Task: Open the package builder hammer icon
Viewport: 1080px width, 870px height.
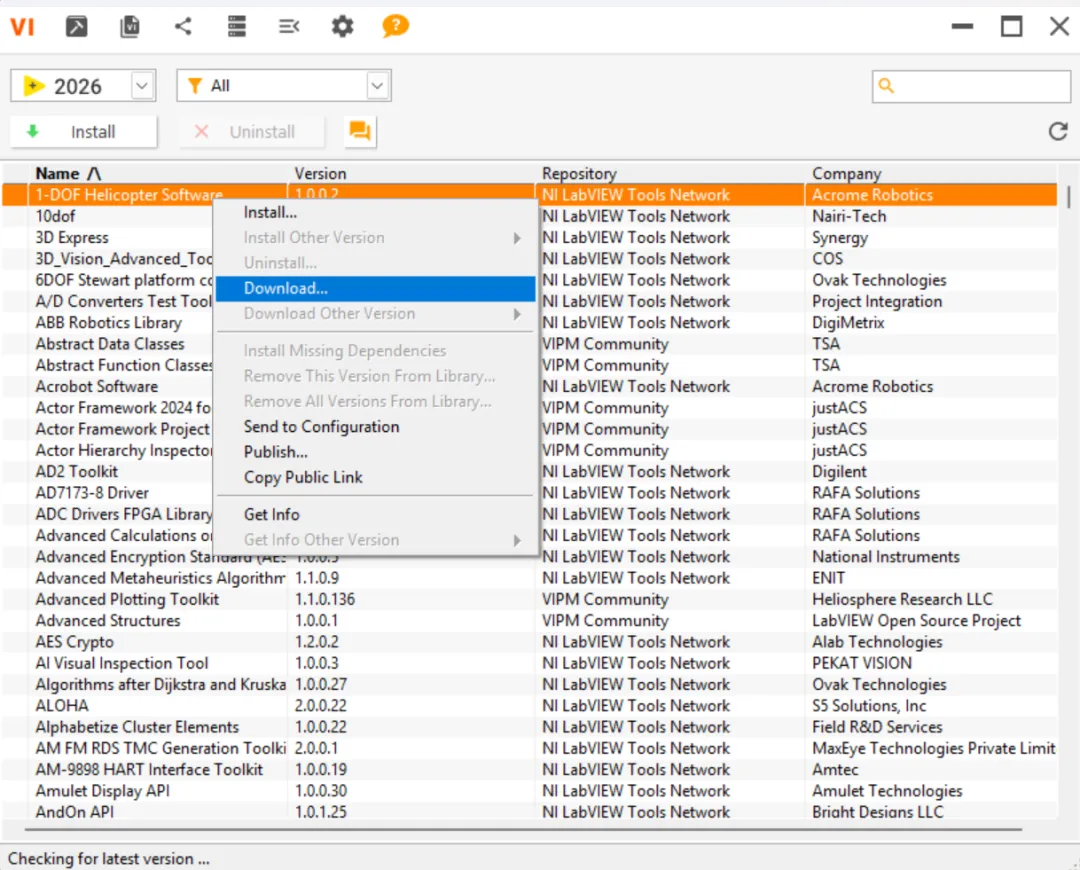Action: pos(77,27)
